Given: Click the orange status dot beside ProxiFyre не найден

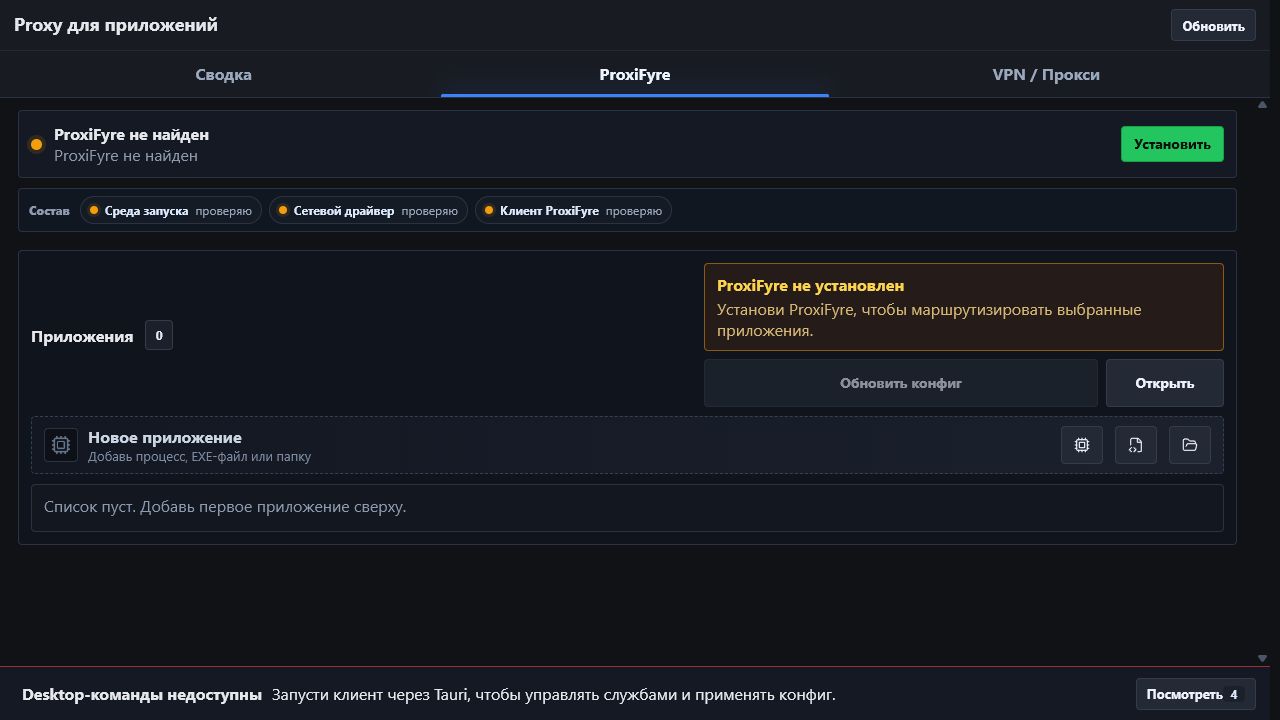Looking at the screenshot, I should coord(36,144).
